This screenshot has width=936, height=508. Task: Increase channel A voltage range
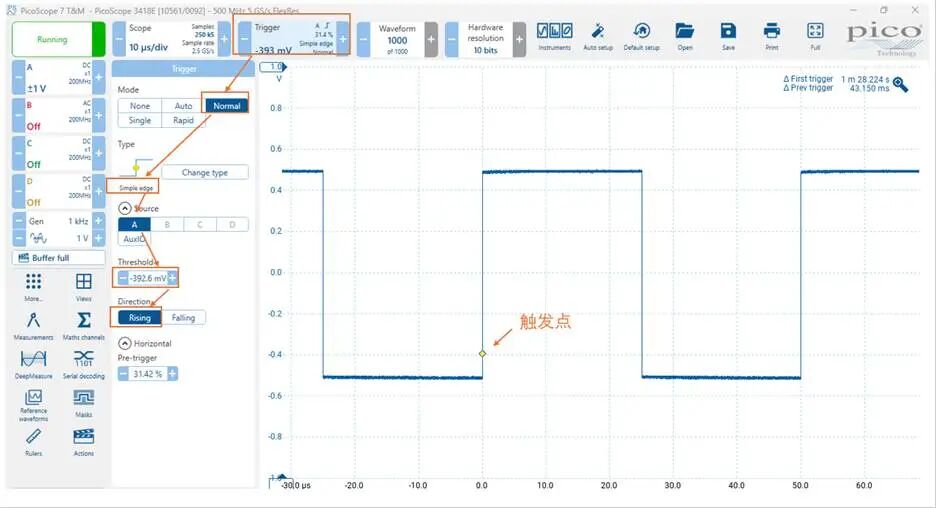[98, 78]
